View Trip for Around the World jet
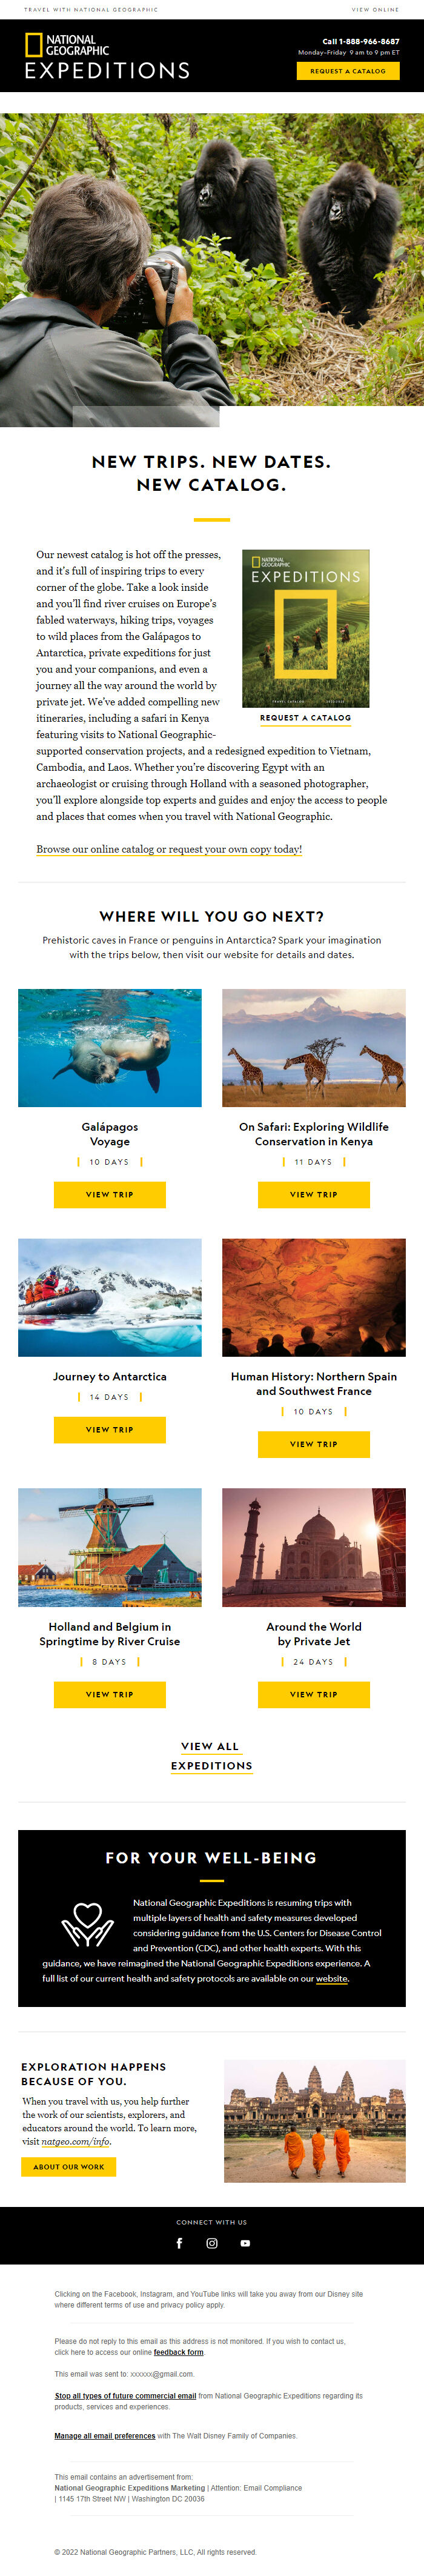The image size is (424, 2576). pyautogui.click(x=314, y=1694)
